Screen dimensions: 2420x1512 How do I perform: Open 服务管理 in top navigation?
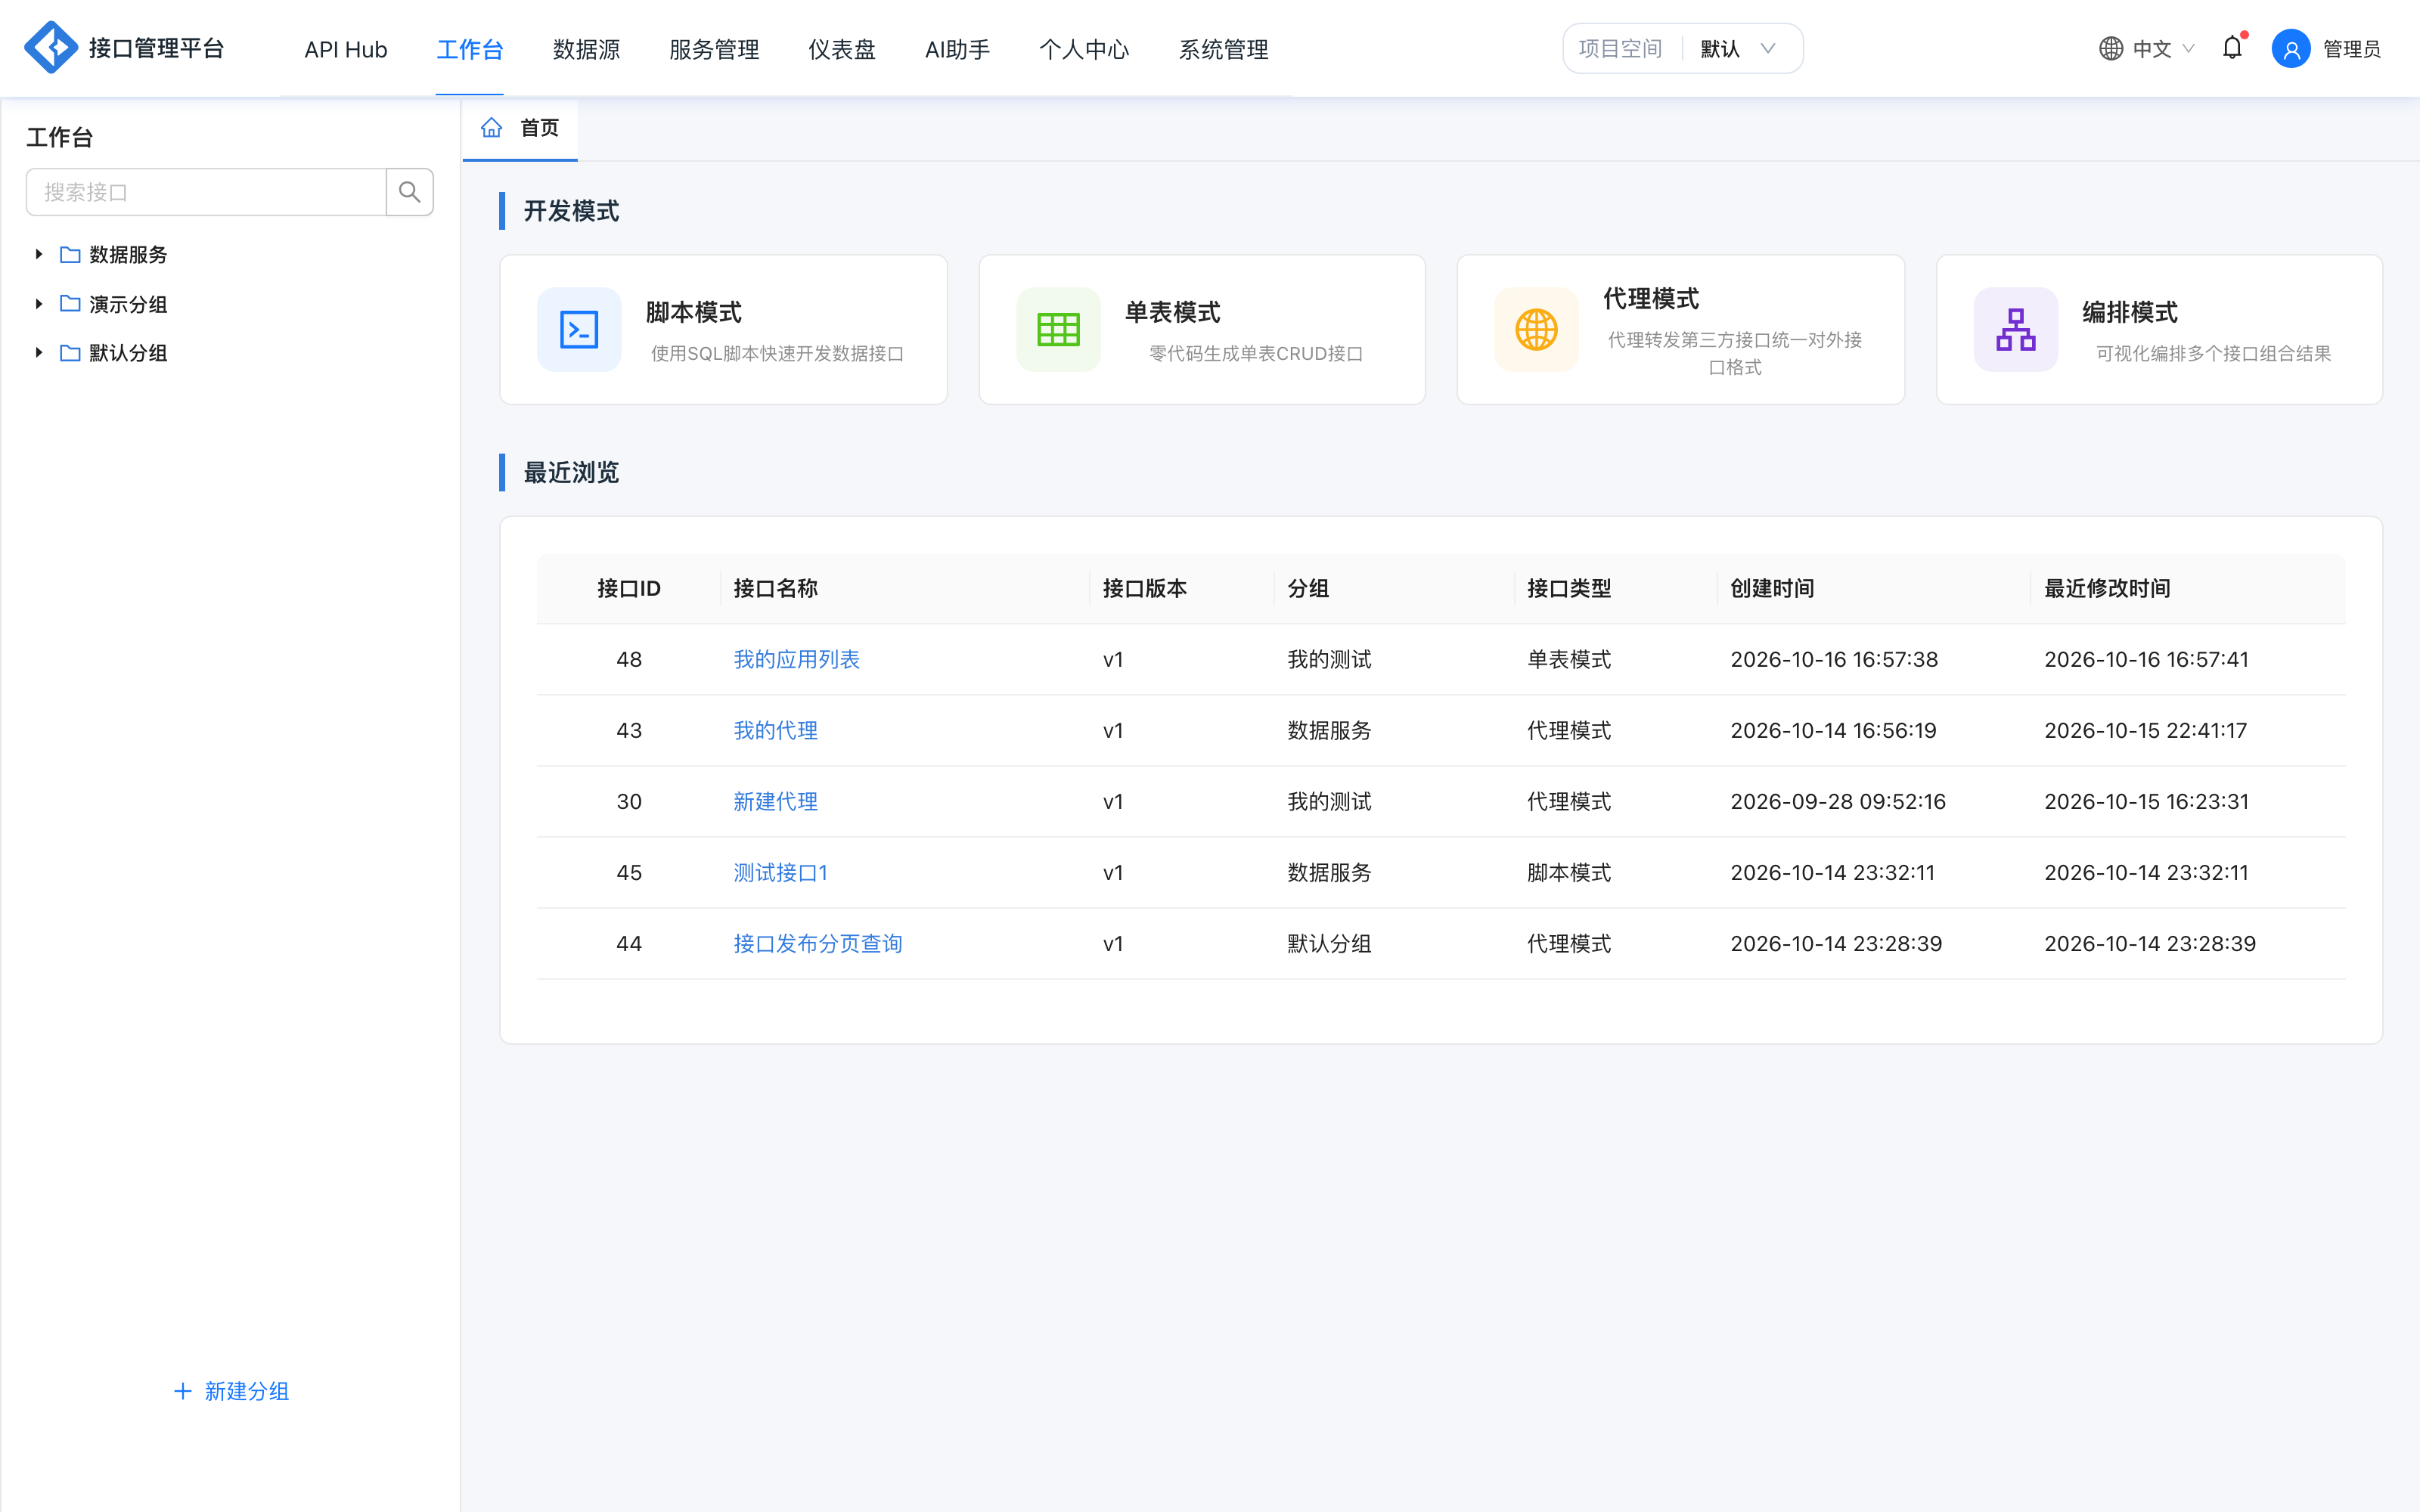(x=714, y=49)
